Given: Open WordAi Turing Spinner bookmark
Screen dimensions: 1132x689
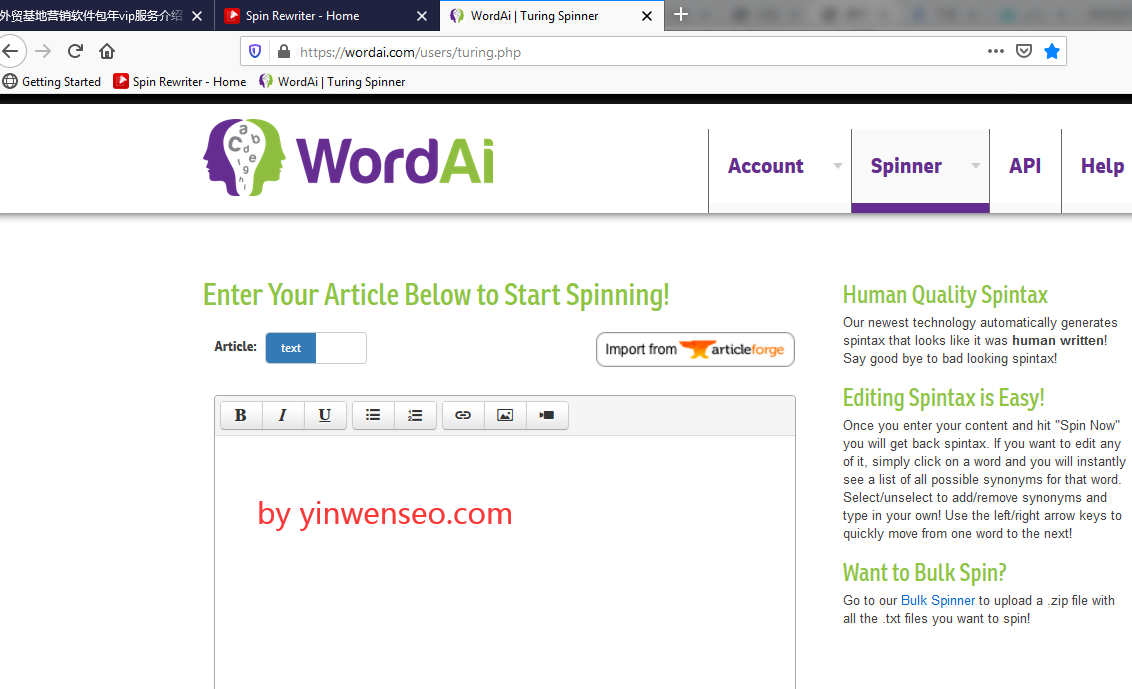Looking at the screenshot, I should [x=332, y=82].
